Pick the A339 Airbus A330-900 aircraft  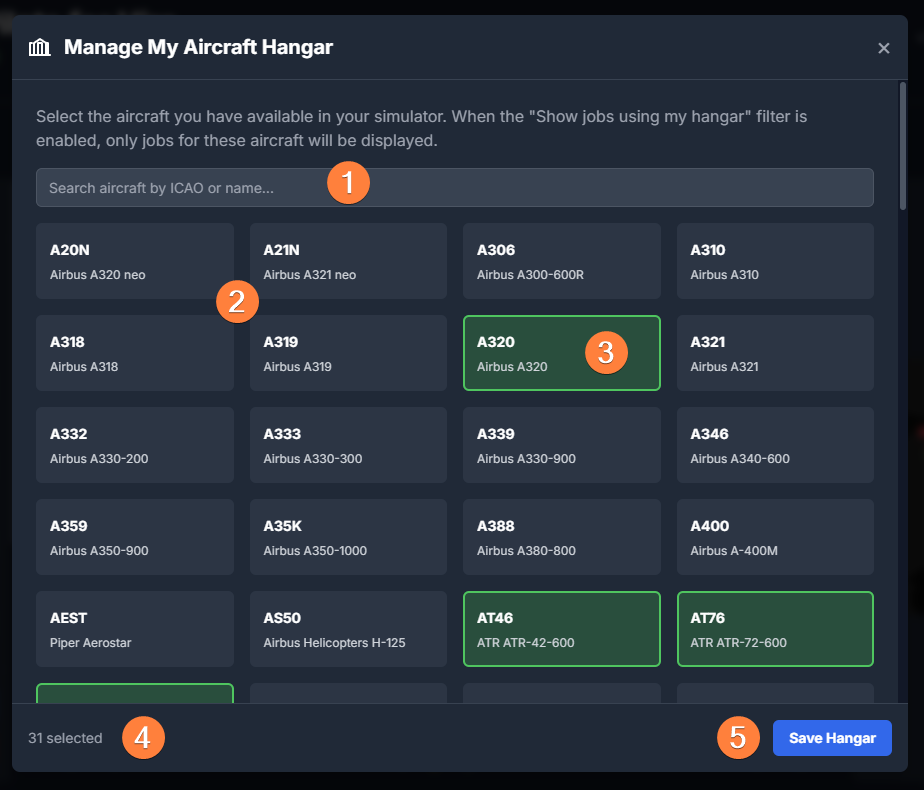561,445
